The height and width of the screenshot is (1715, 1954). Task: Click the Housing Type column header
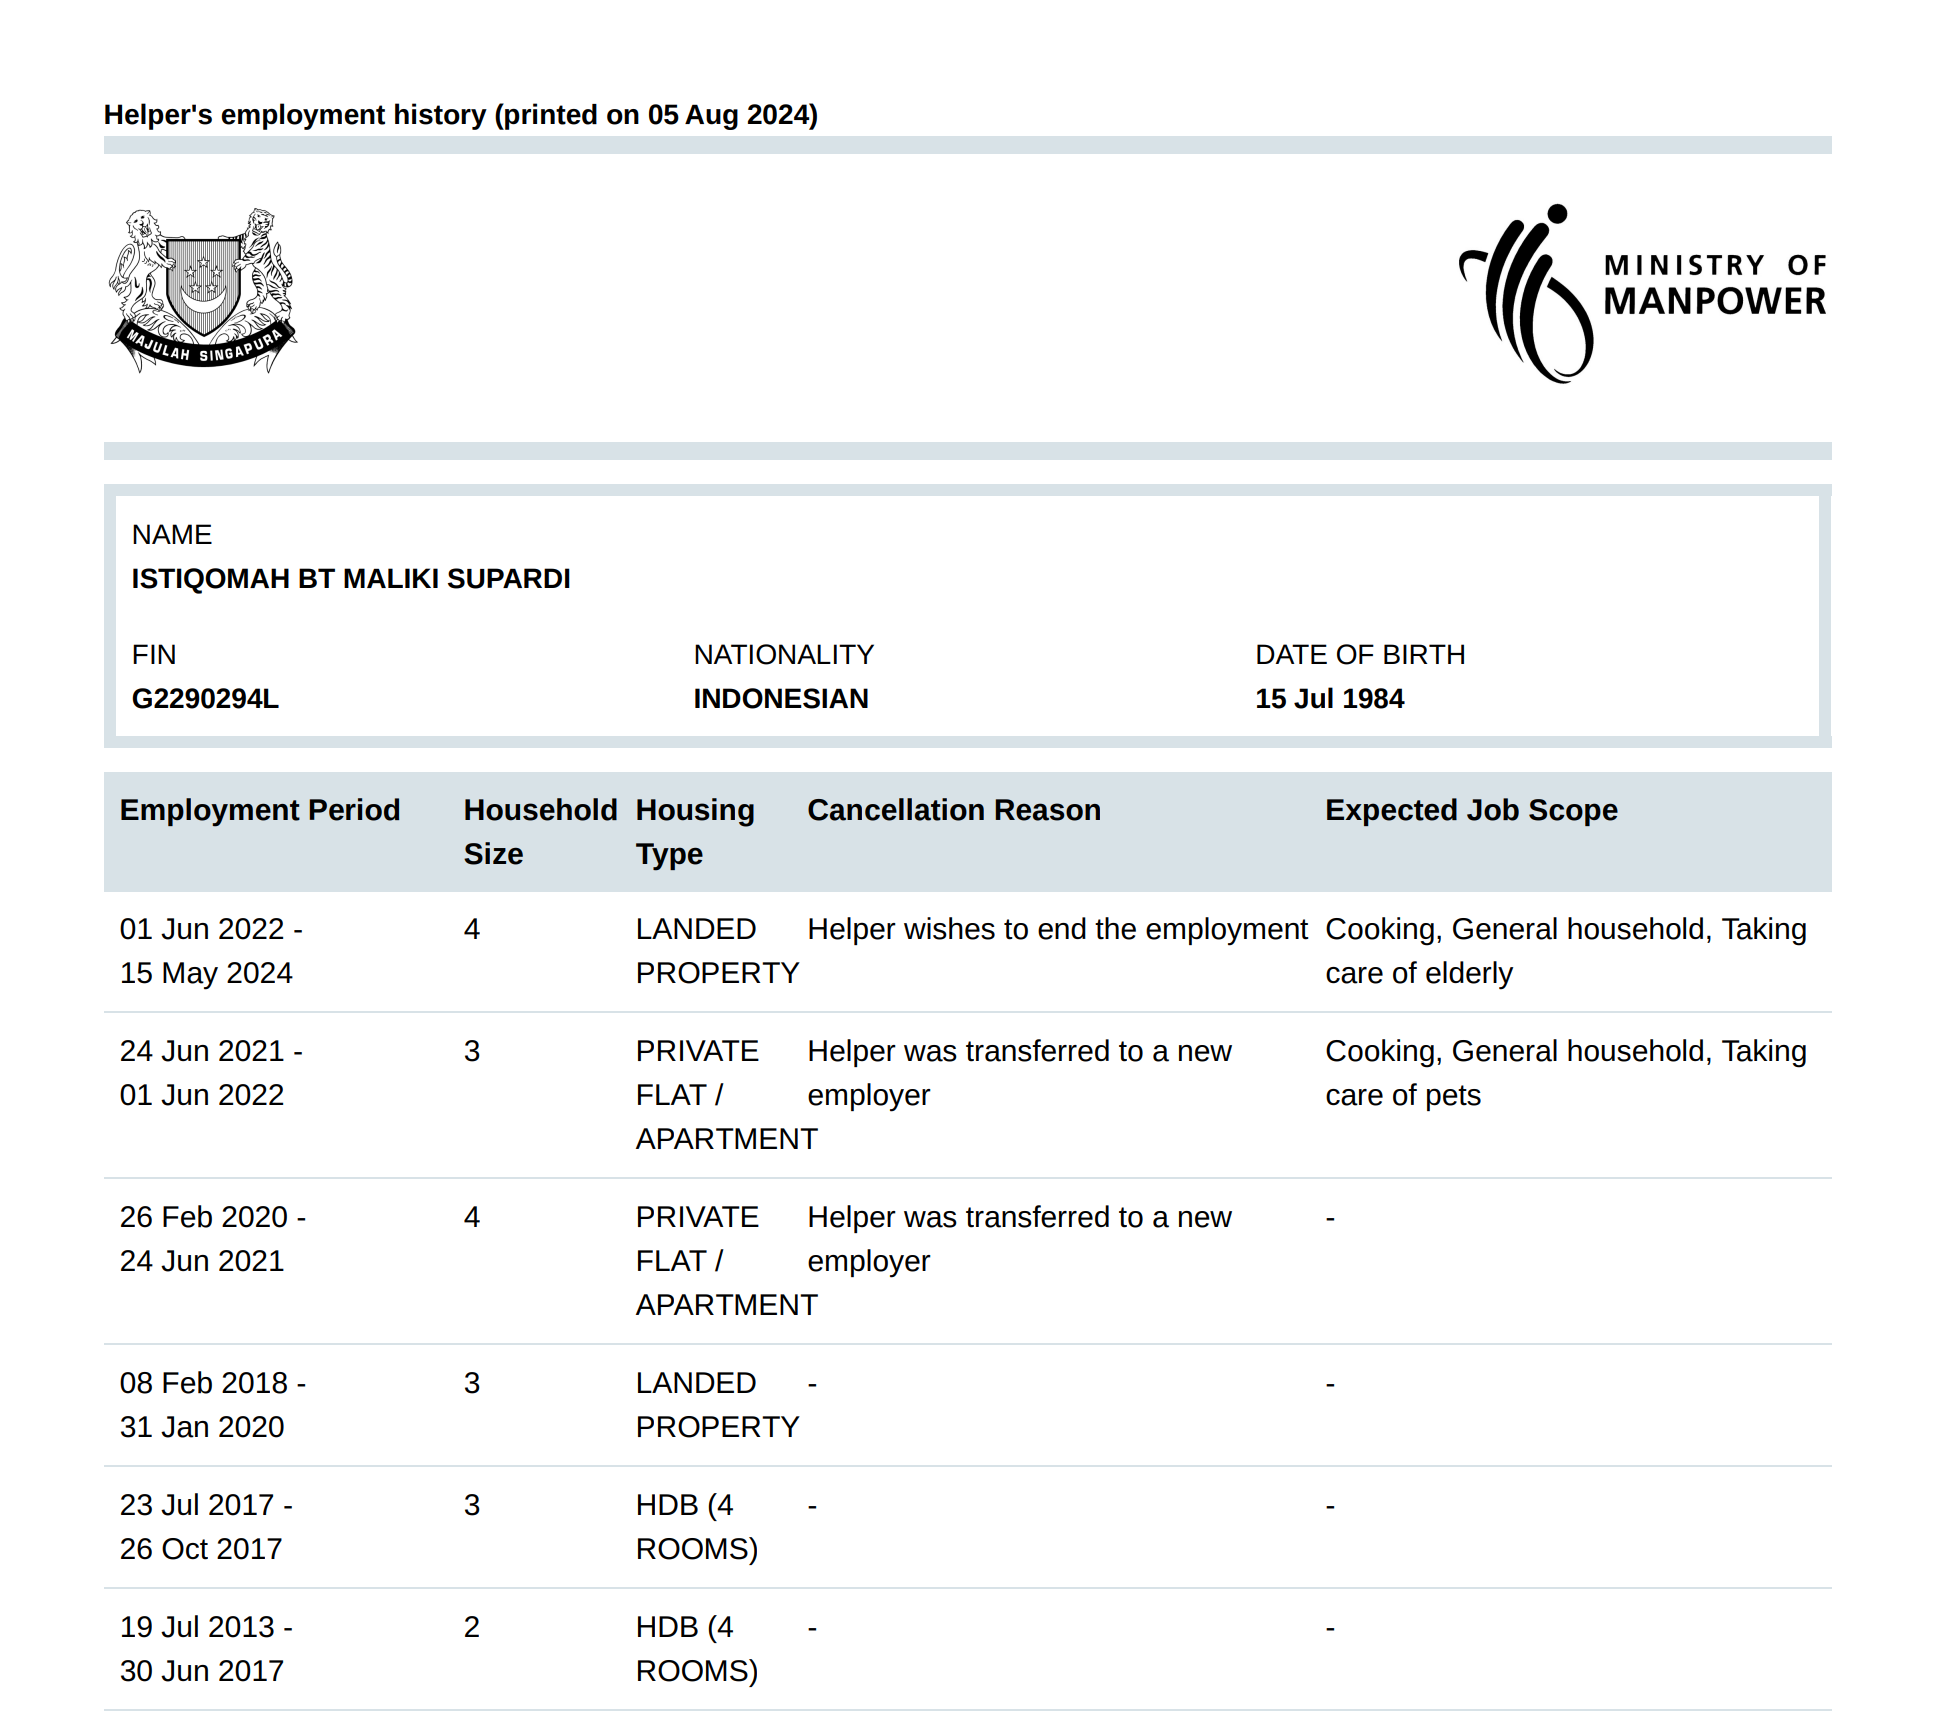point(695,831)
